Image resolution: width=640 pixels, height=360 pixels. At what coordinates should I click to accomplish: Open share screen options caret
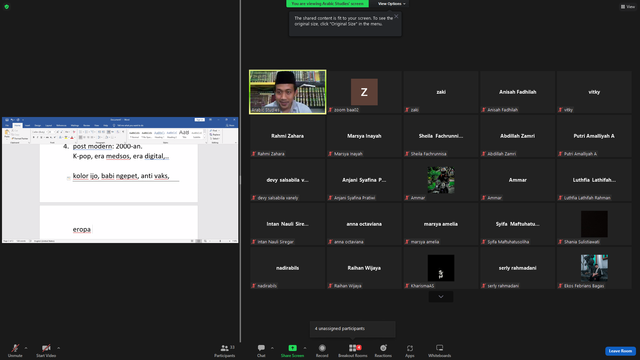click(x=304, y=348)
